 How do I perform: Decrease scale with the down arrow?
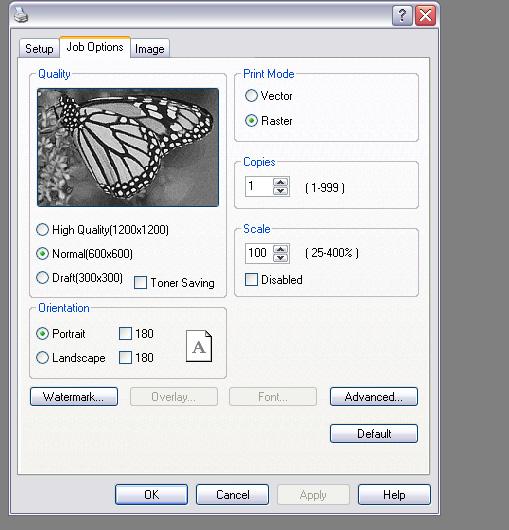[281, 258]
